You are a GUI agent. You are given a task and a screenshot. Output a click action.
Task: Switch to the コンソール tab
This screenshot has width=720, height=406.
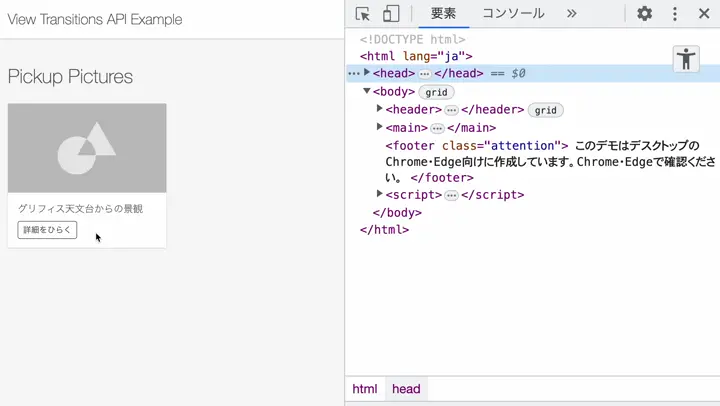point(513,14)
